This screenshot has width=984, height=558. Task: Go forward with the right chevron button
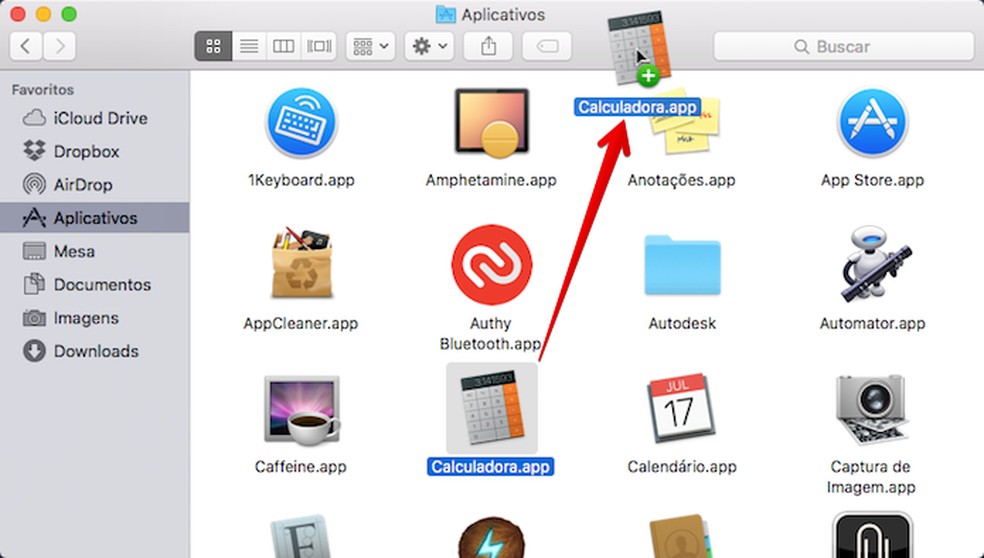(x=60, y=46)
